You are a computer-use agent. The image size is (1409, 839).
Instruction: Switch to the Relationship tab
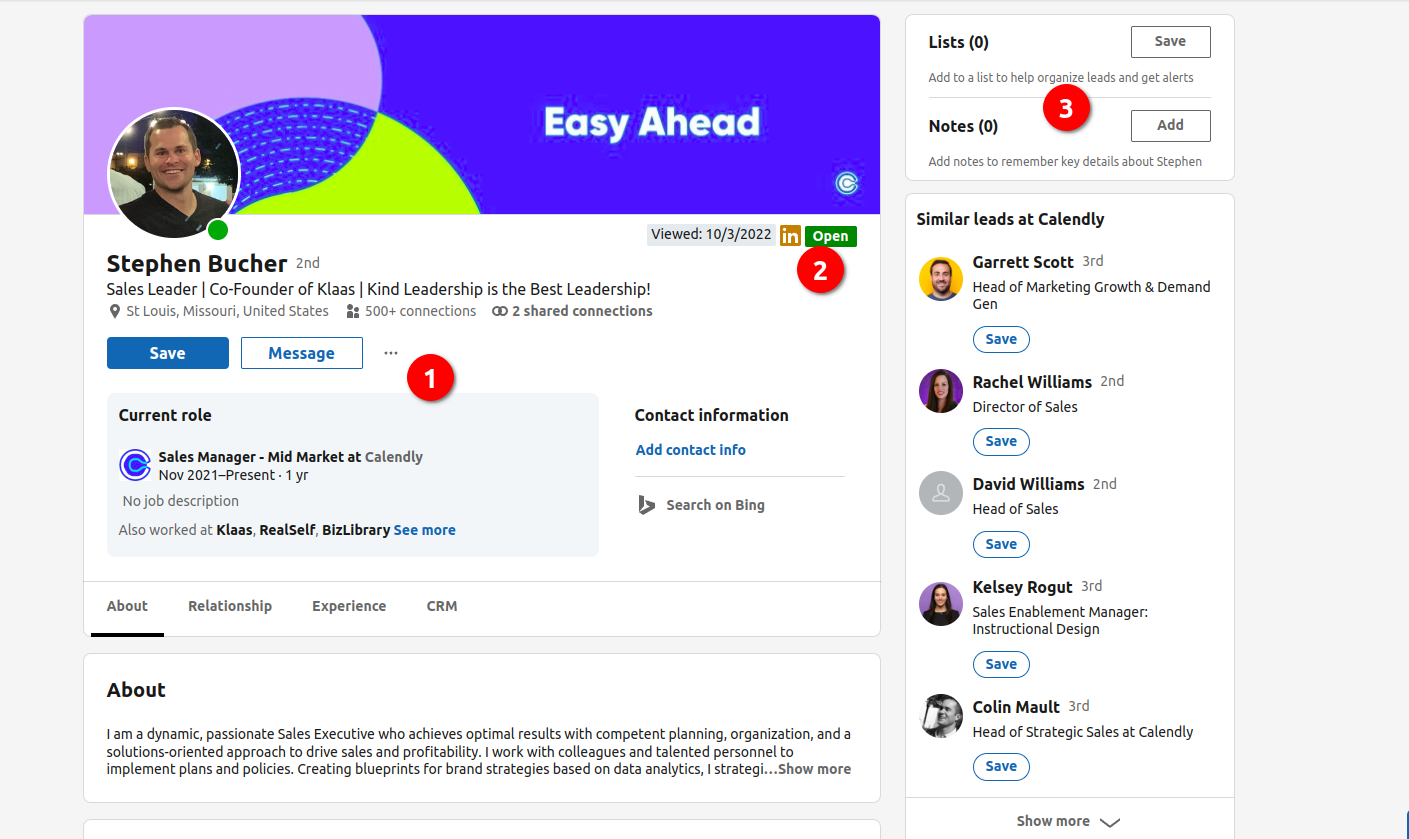(x=230, y=606)
